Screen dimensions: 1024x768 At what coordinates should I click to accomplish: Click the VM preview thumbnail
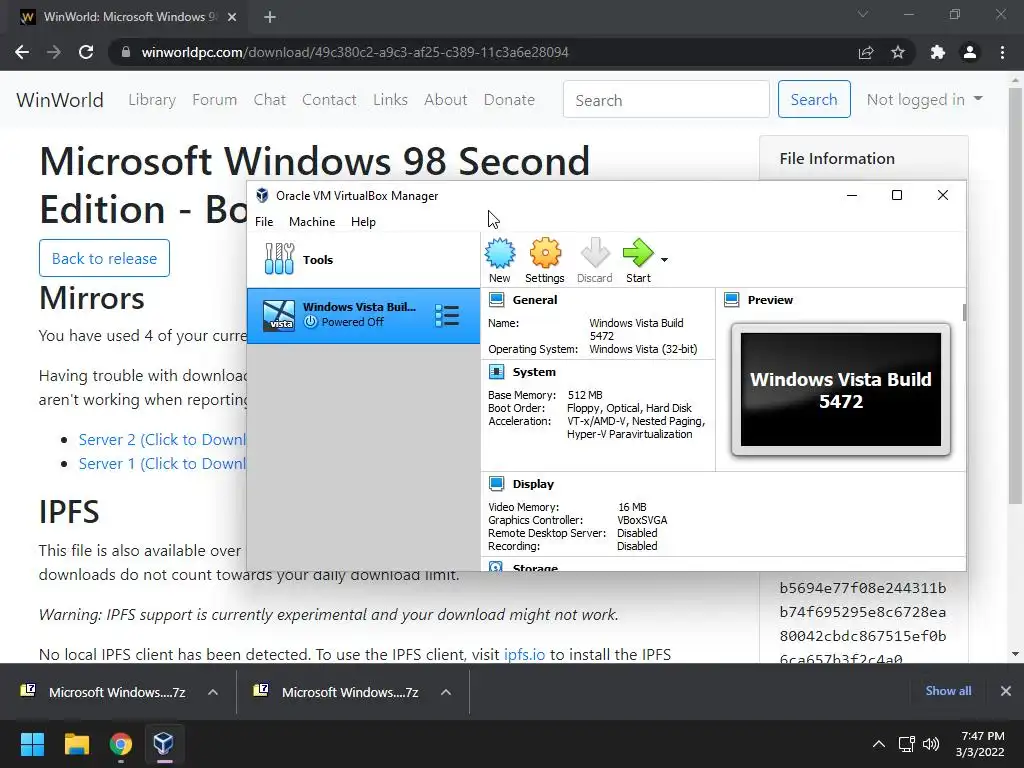[840, 389]
